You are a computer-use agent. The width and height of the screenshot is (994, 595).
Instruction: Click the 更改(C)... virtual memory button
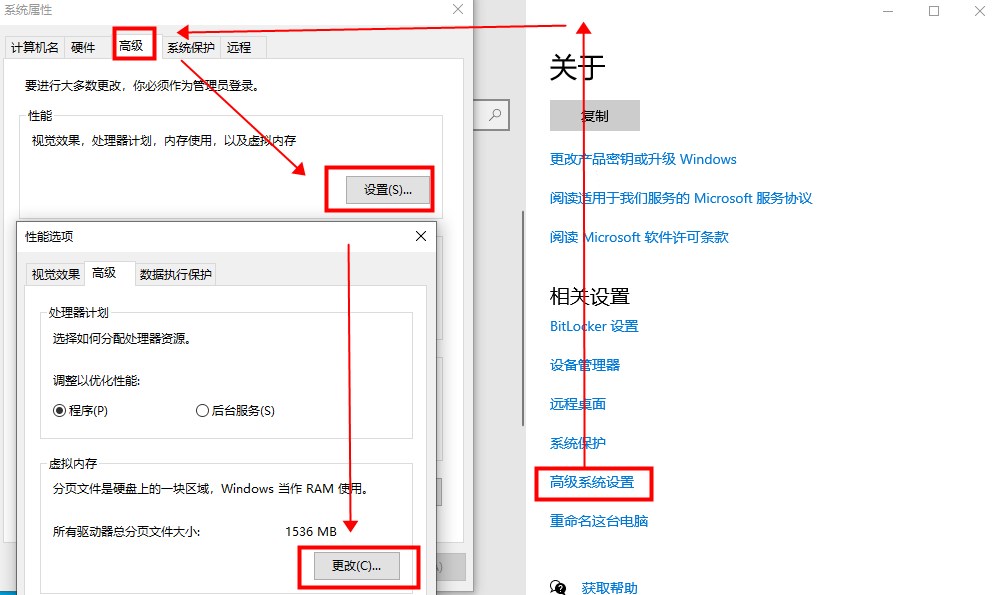(357, 566)
